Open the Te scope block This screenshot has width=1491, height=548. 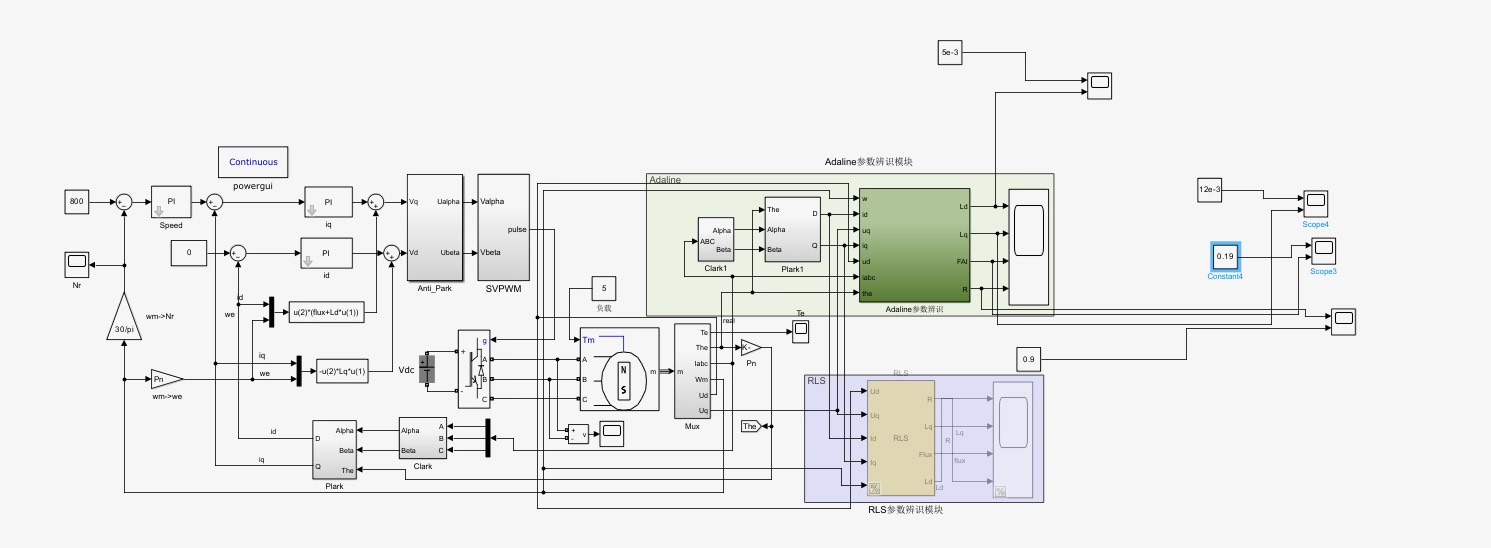pyautogui.click(x=801, y=332)
